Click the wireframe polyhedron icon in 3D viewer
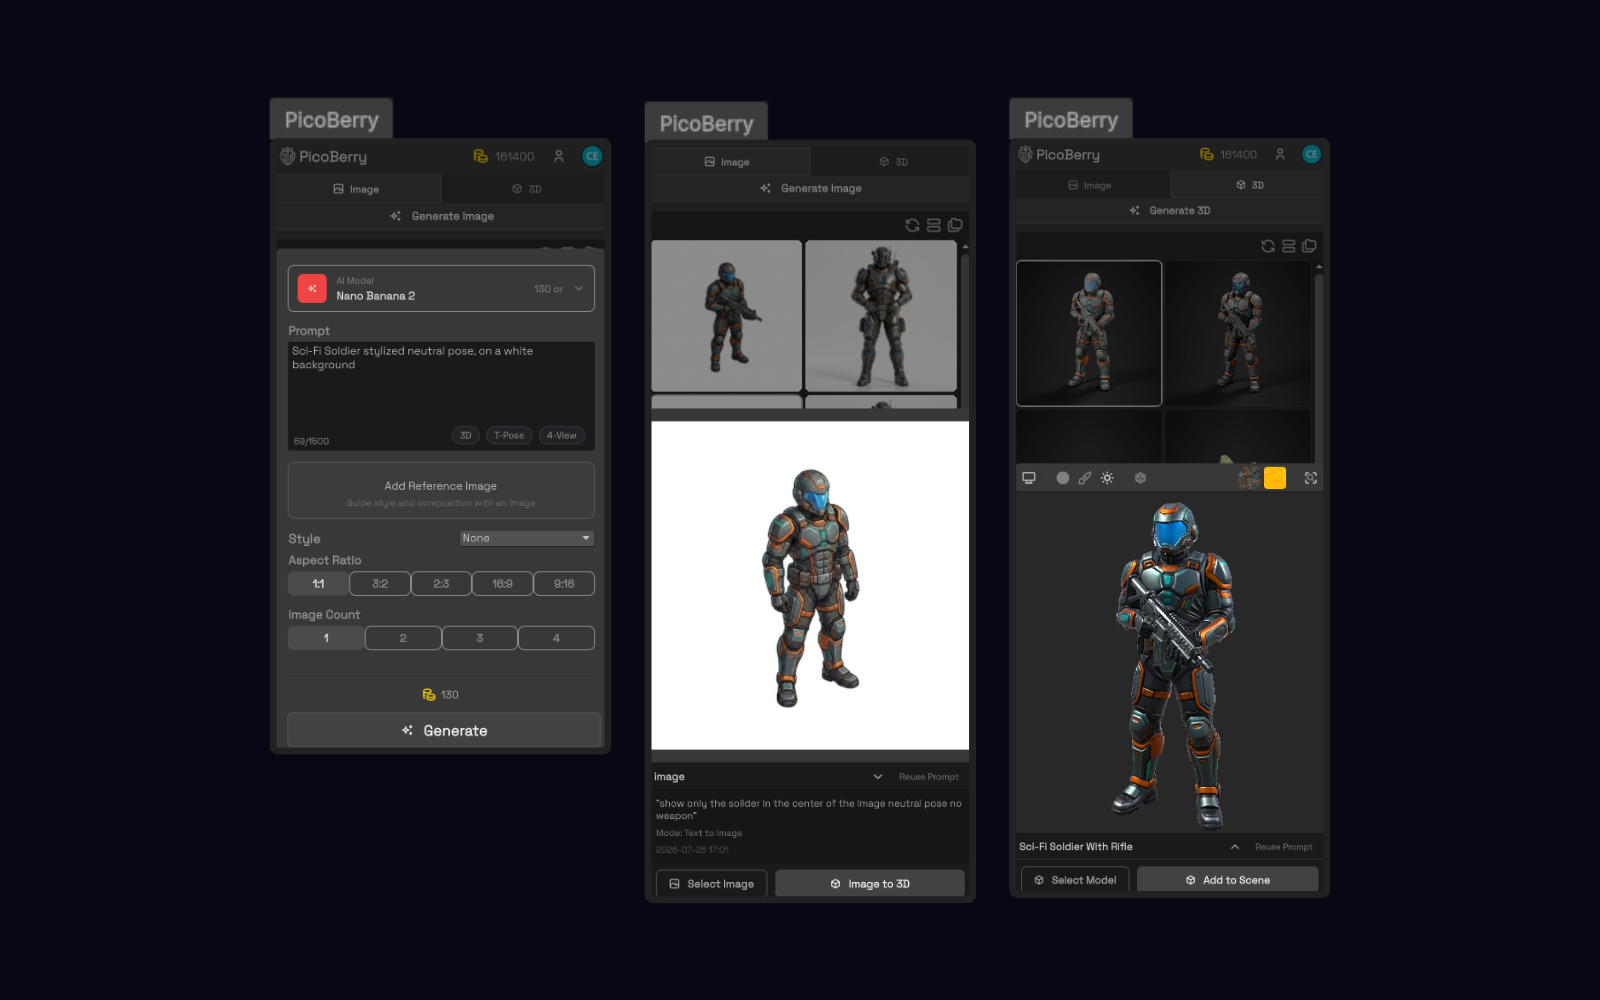 point(1140,478)
